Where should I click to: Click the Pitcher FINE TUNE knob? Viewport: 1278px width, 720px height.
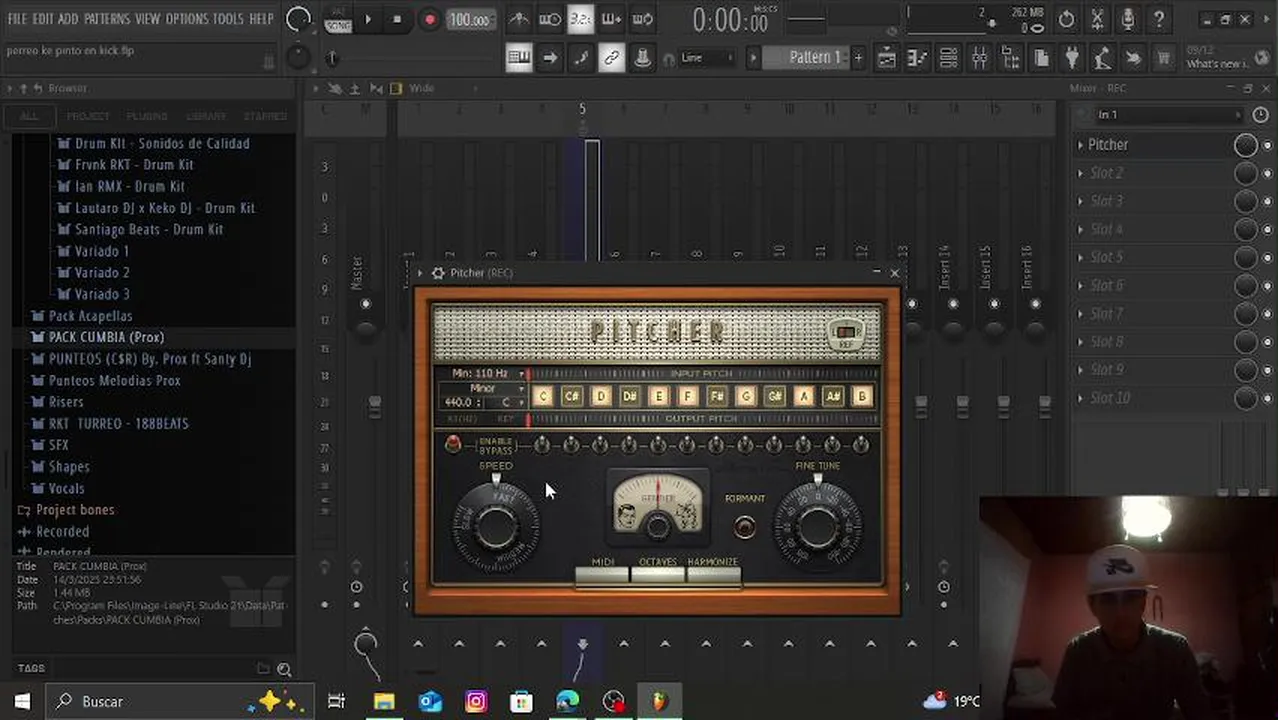pyautogui.click(x=818, y=526)
